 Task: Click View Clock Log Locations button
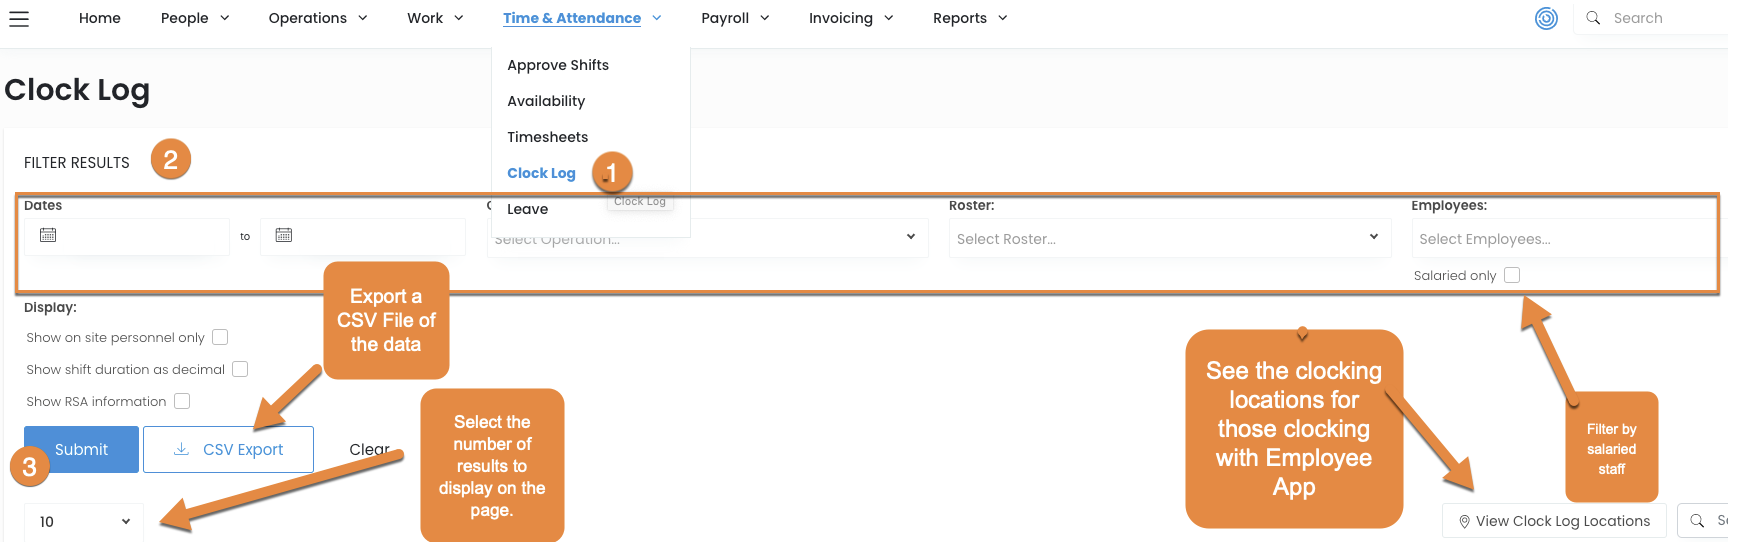tap(1553, 521)
